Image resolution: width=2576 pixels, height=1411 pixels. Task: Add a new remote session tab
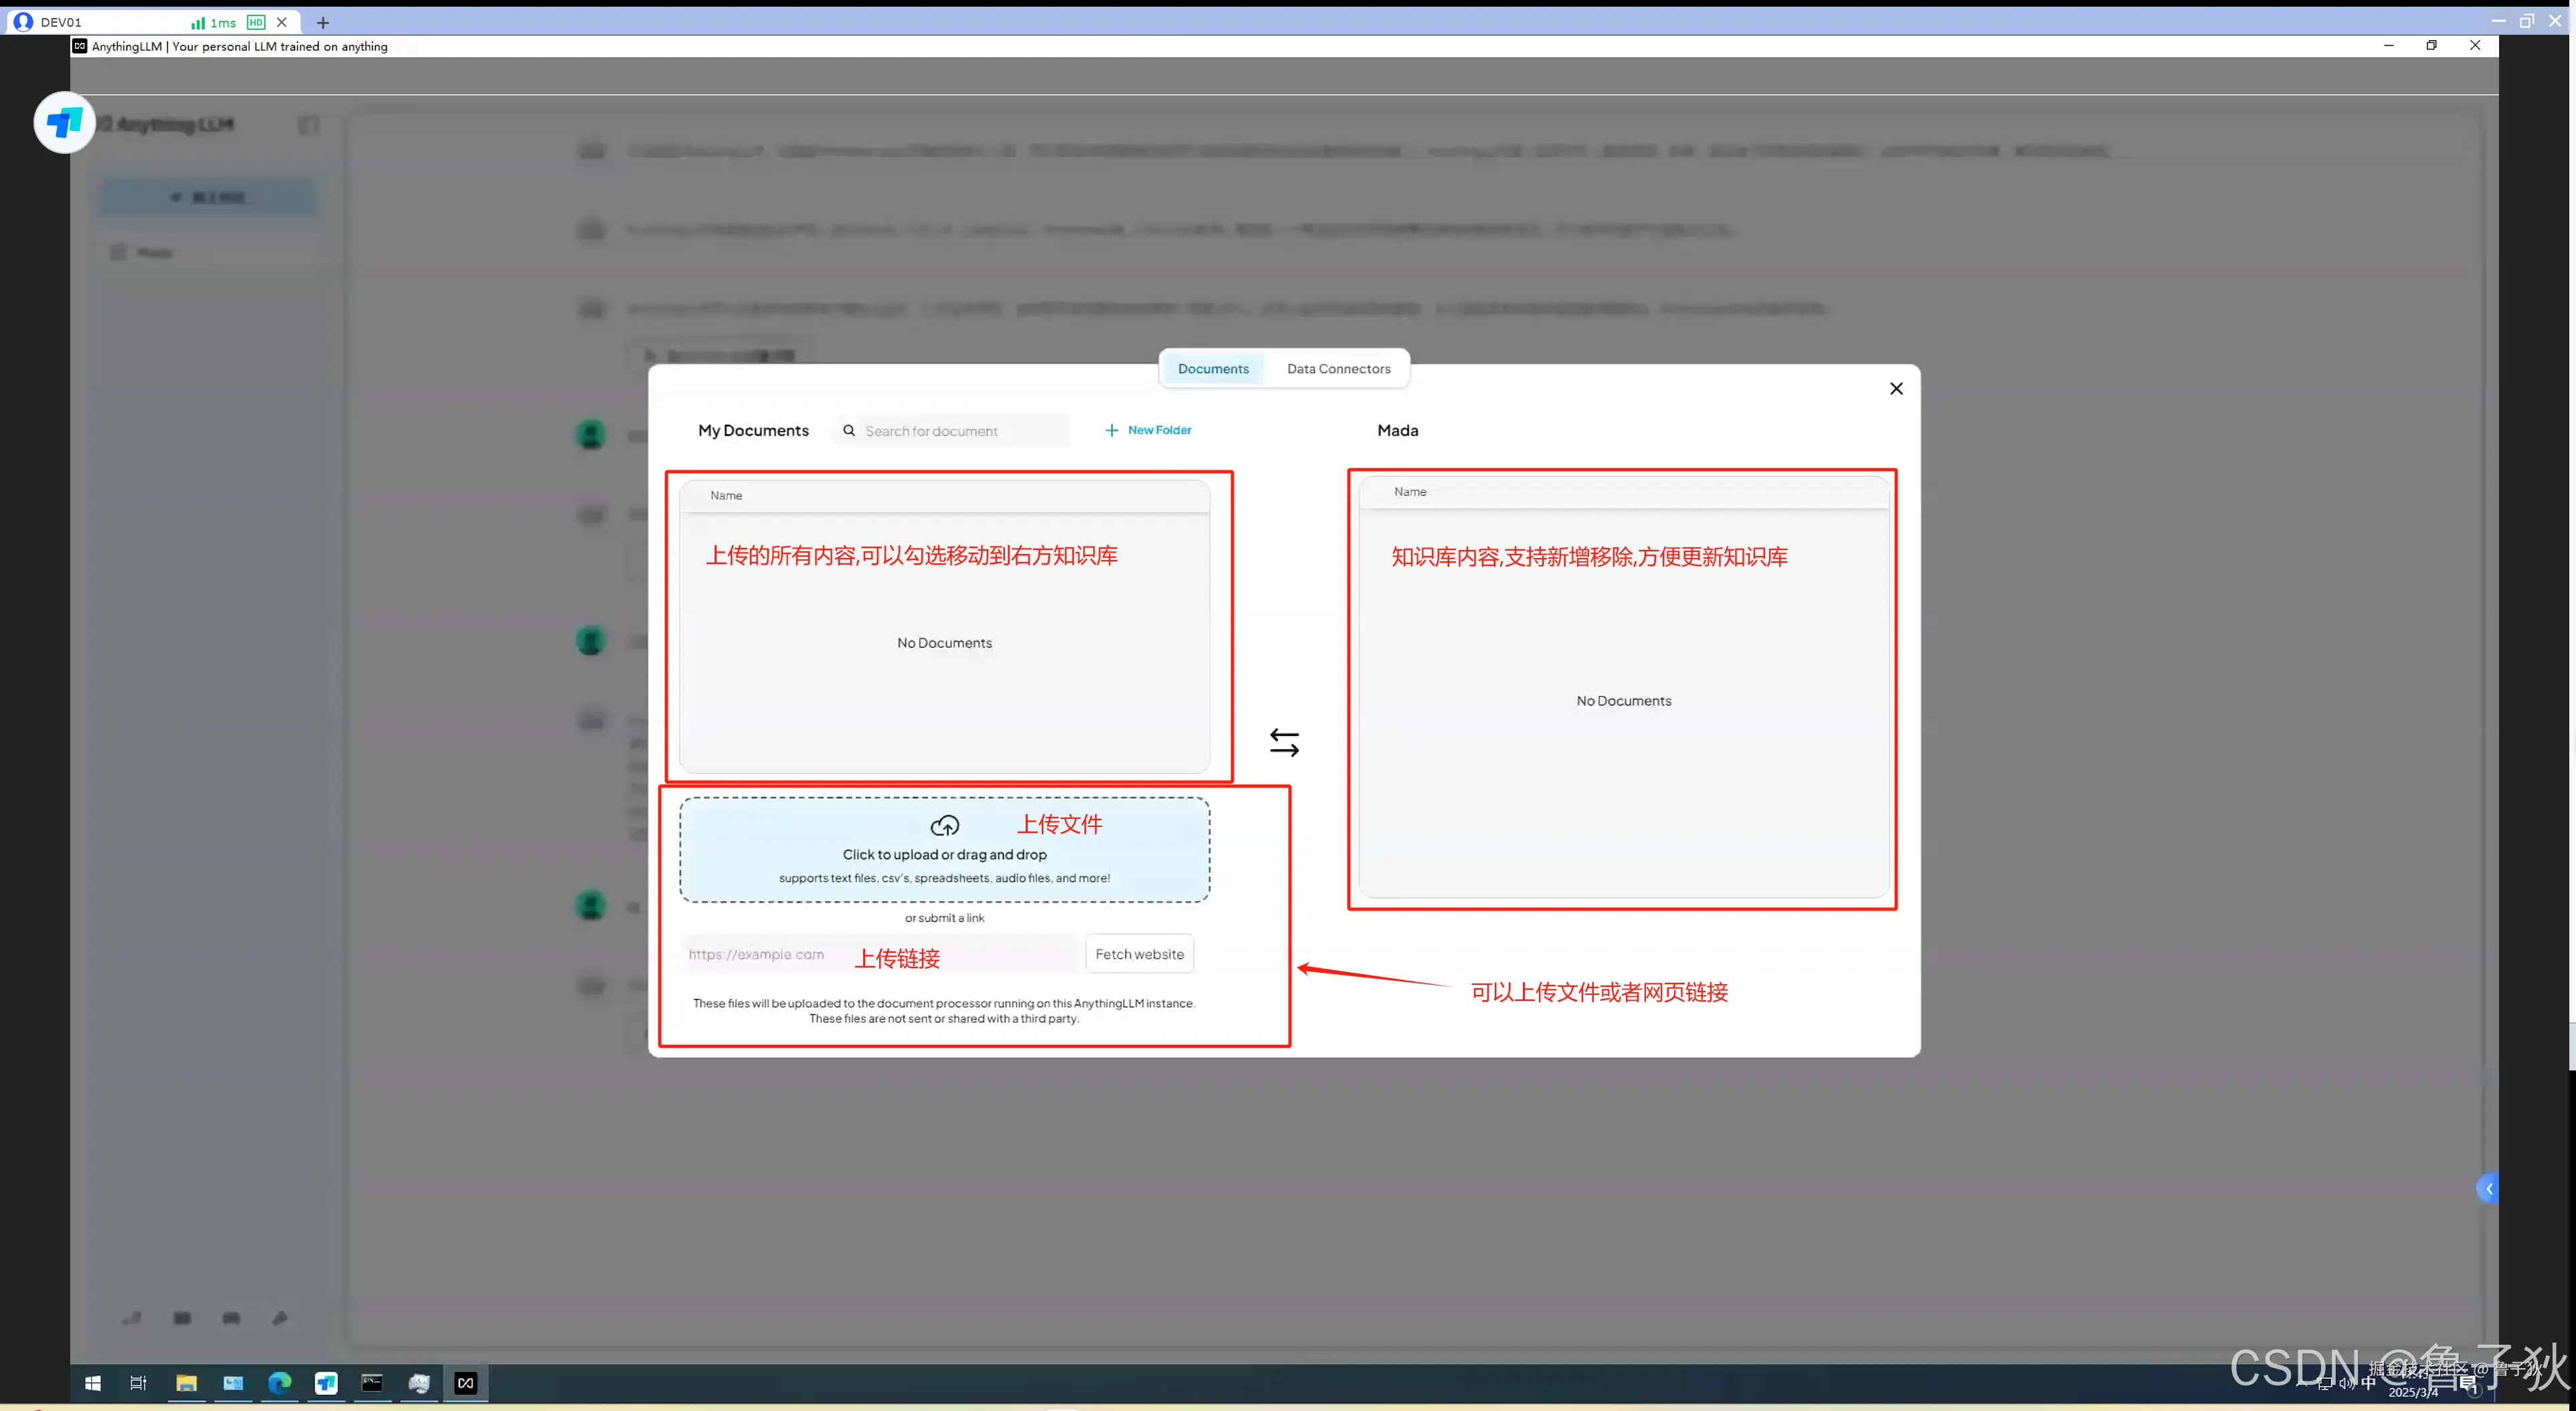tap(322, 22)
